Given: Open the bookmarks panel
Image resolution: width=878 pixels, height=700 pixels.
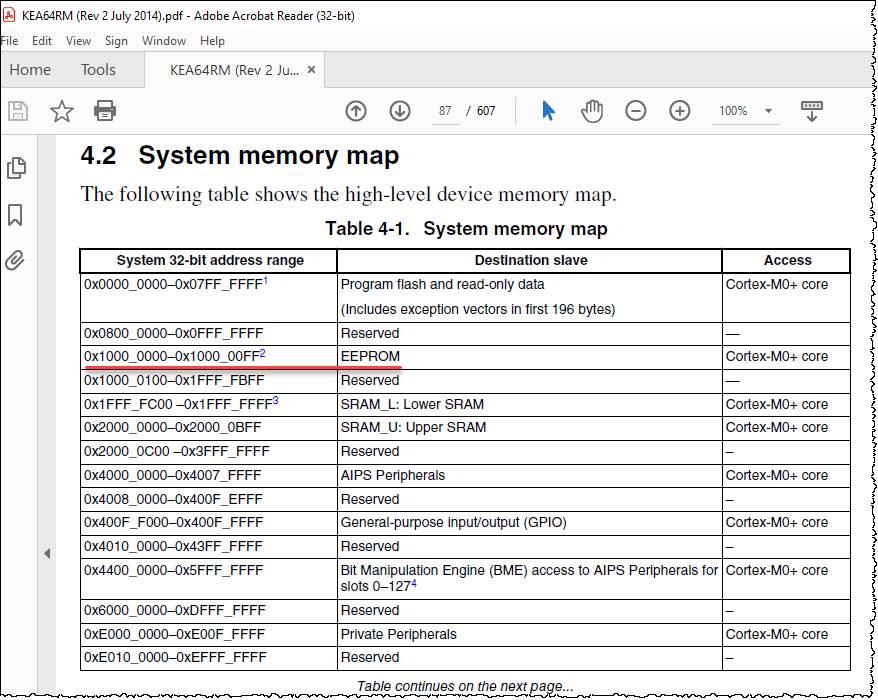Looking at the screenshot, I should pyautogui.click(x=17, y=214).
